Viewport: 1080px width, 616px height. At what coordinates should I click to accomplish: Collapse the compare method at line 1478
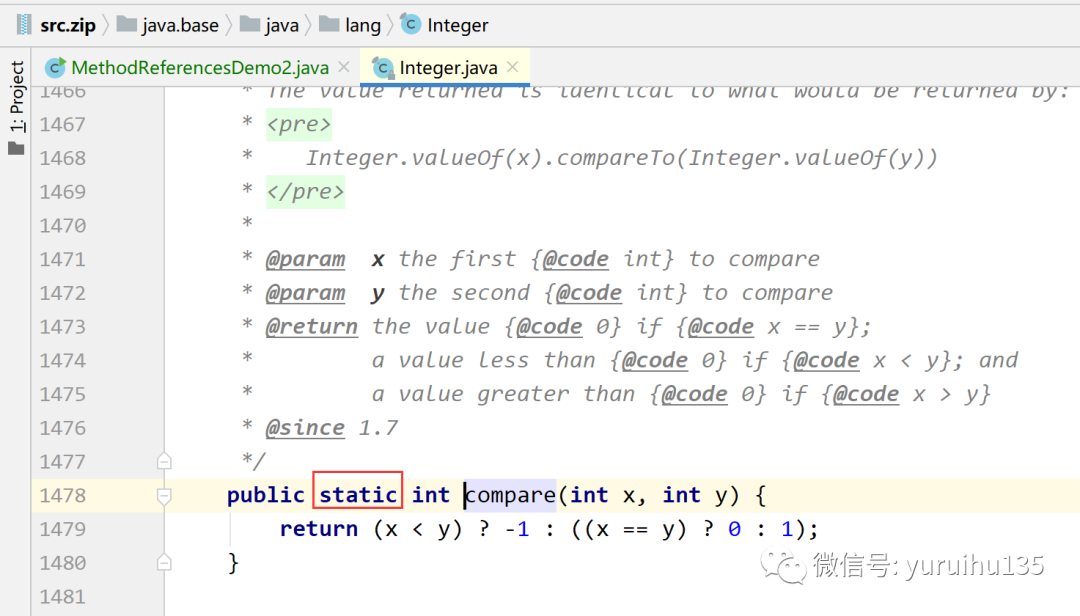point(164,495)
